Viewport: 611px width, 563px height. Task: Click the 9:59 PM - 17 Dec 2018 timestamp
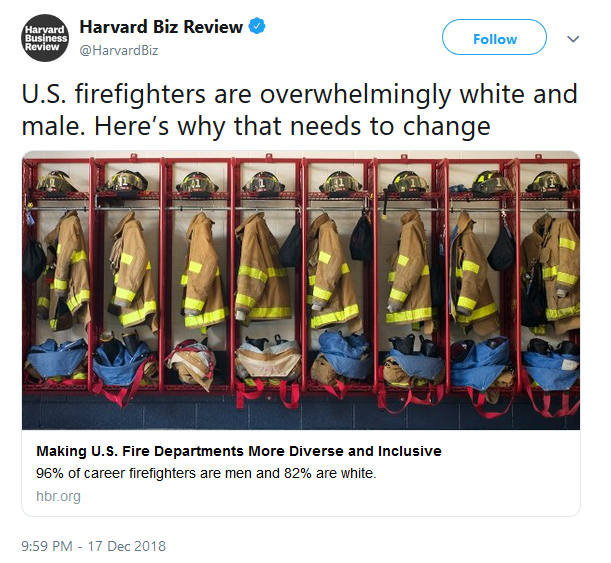[x=94, y=546]
